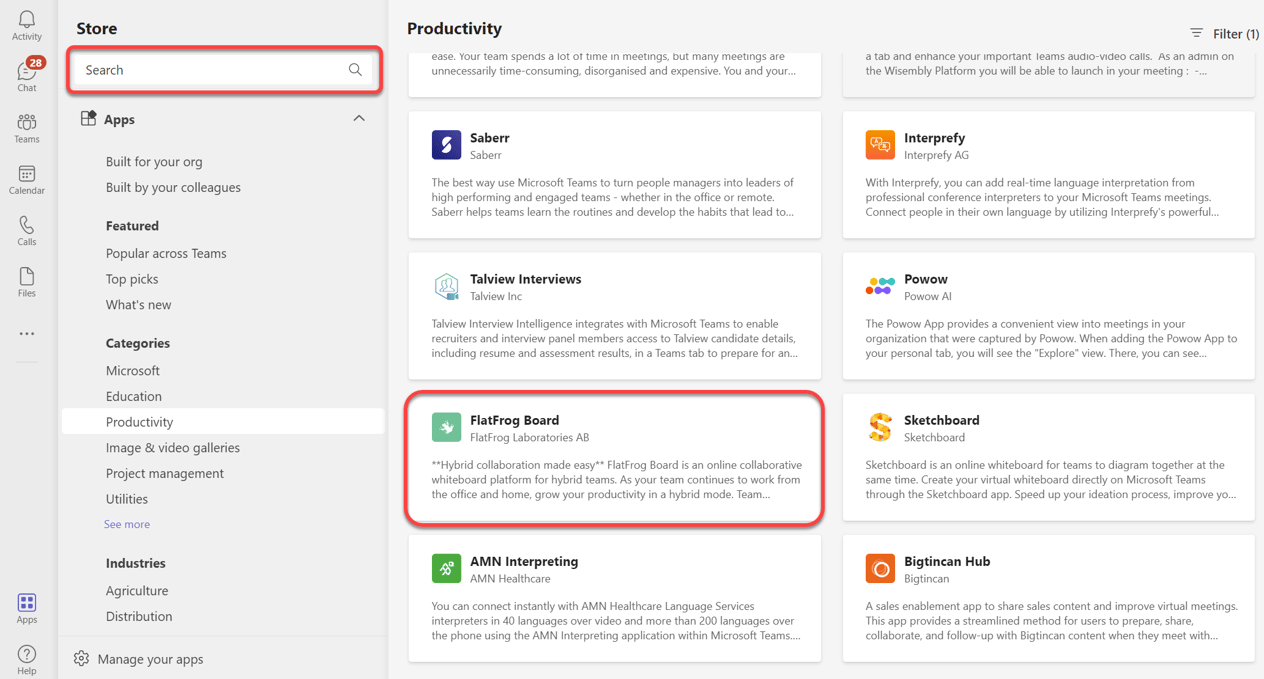Open the Sketchboard app listing
Screen dimensions: 1264x679
tap(1048, 457)
